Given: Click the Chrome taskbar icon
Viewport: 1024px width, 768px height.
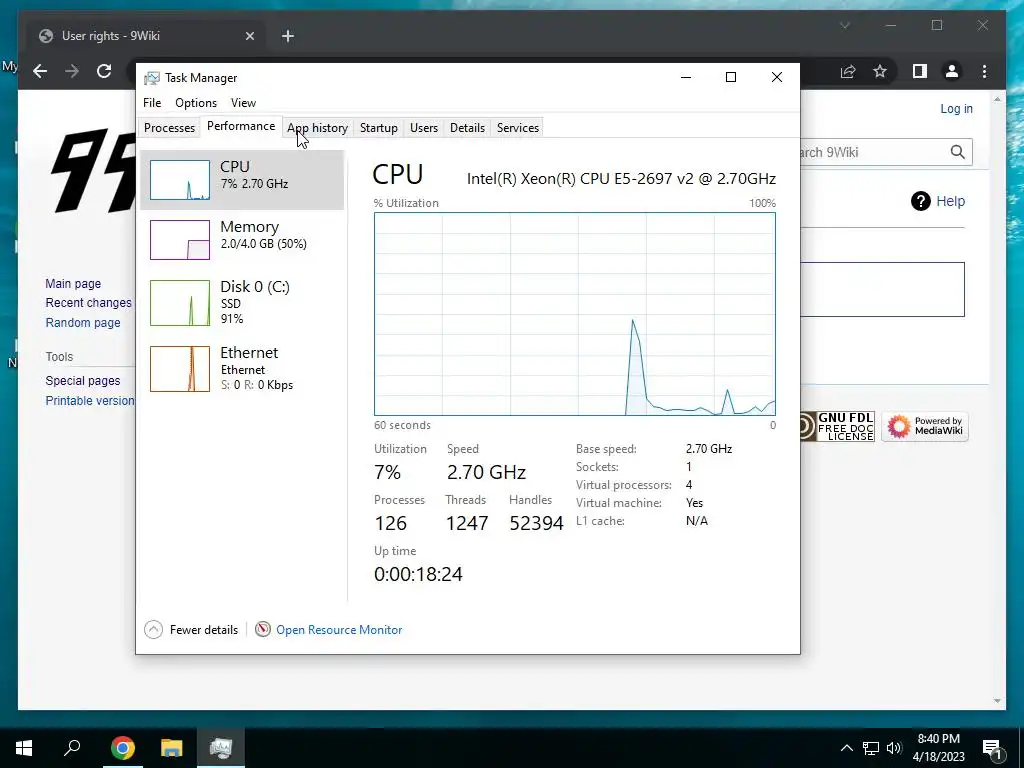Looking at the screenshot, I should point(123,748).
